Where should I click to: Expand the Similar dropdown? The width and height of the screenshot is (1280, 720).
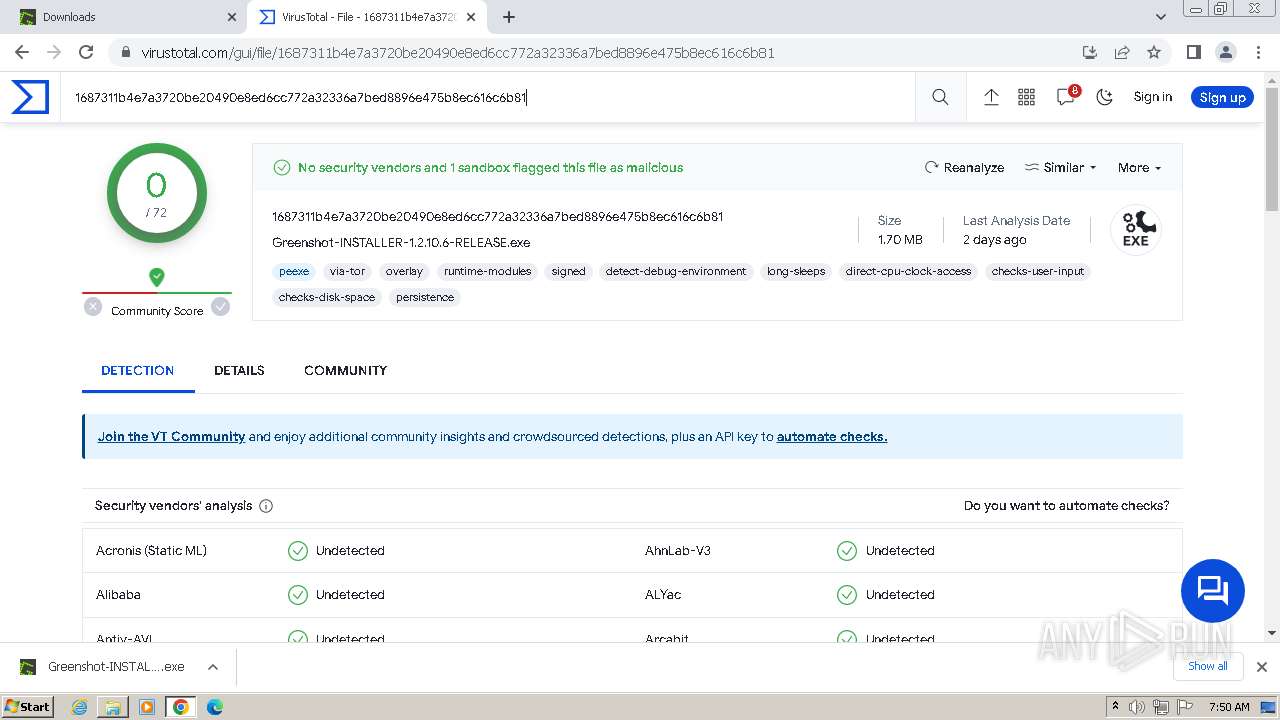click(1060, 168)
